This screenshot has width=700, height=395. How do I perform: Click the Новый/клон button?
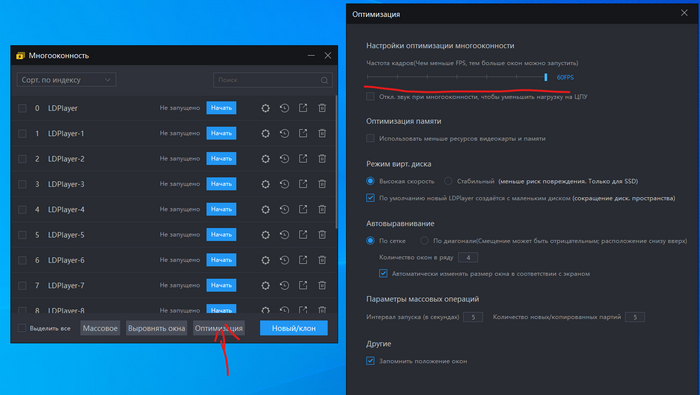[x=294, y=328]
